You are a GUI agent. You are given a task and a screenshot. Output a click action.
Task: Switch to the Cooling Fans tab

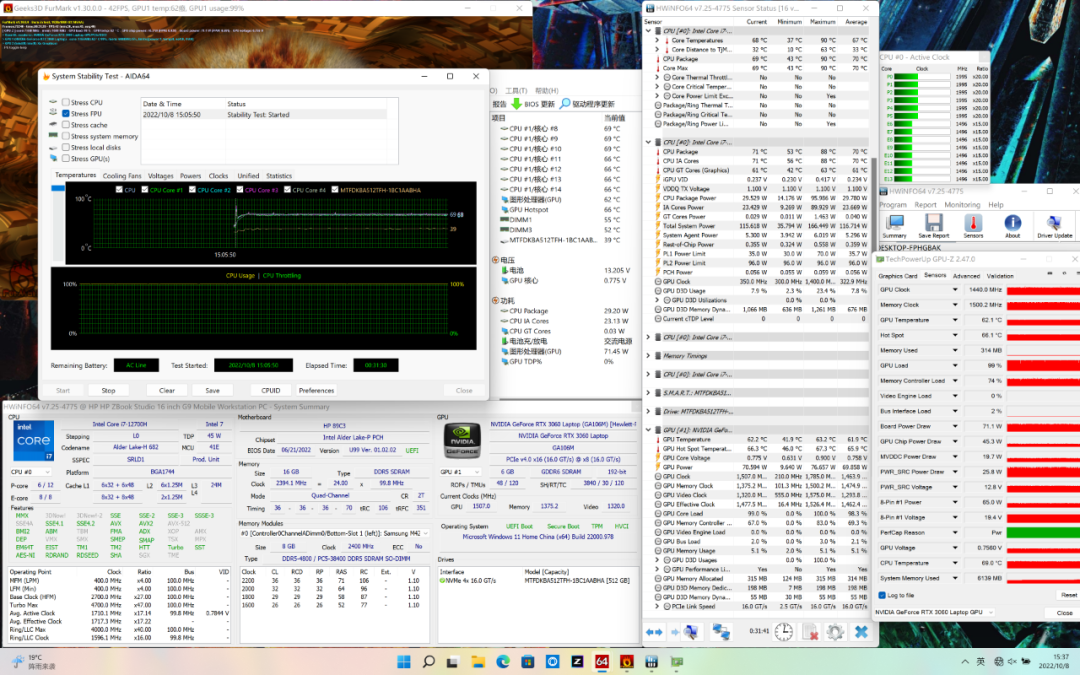(x=121, y=176)
